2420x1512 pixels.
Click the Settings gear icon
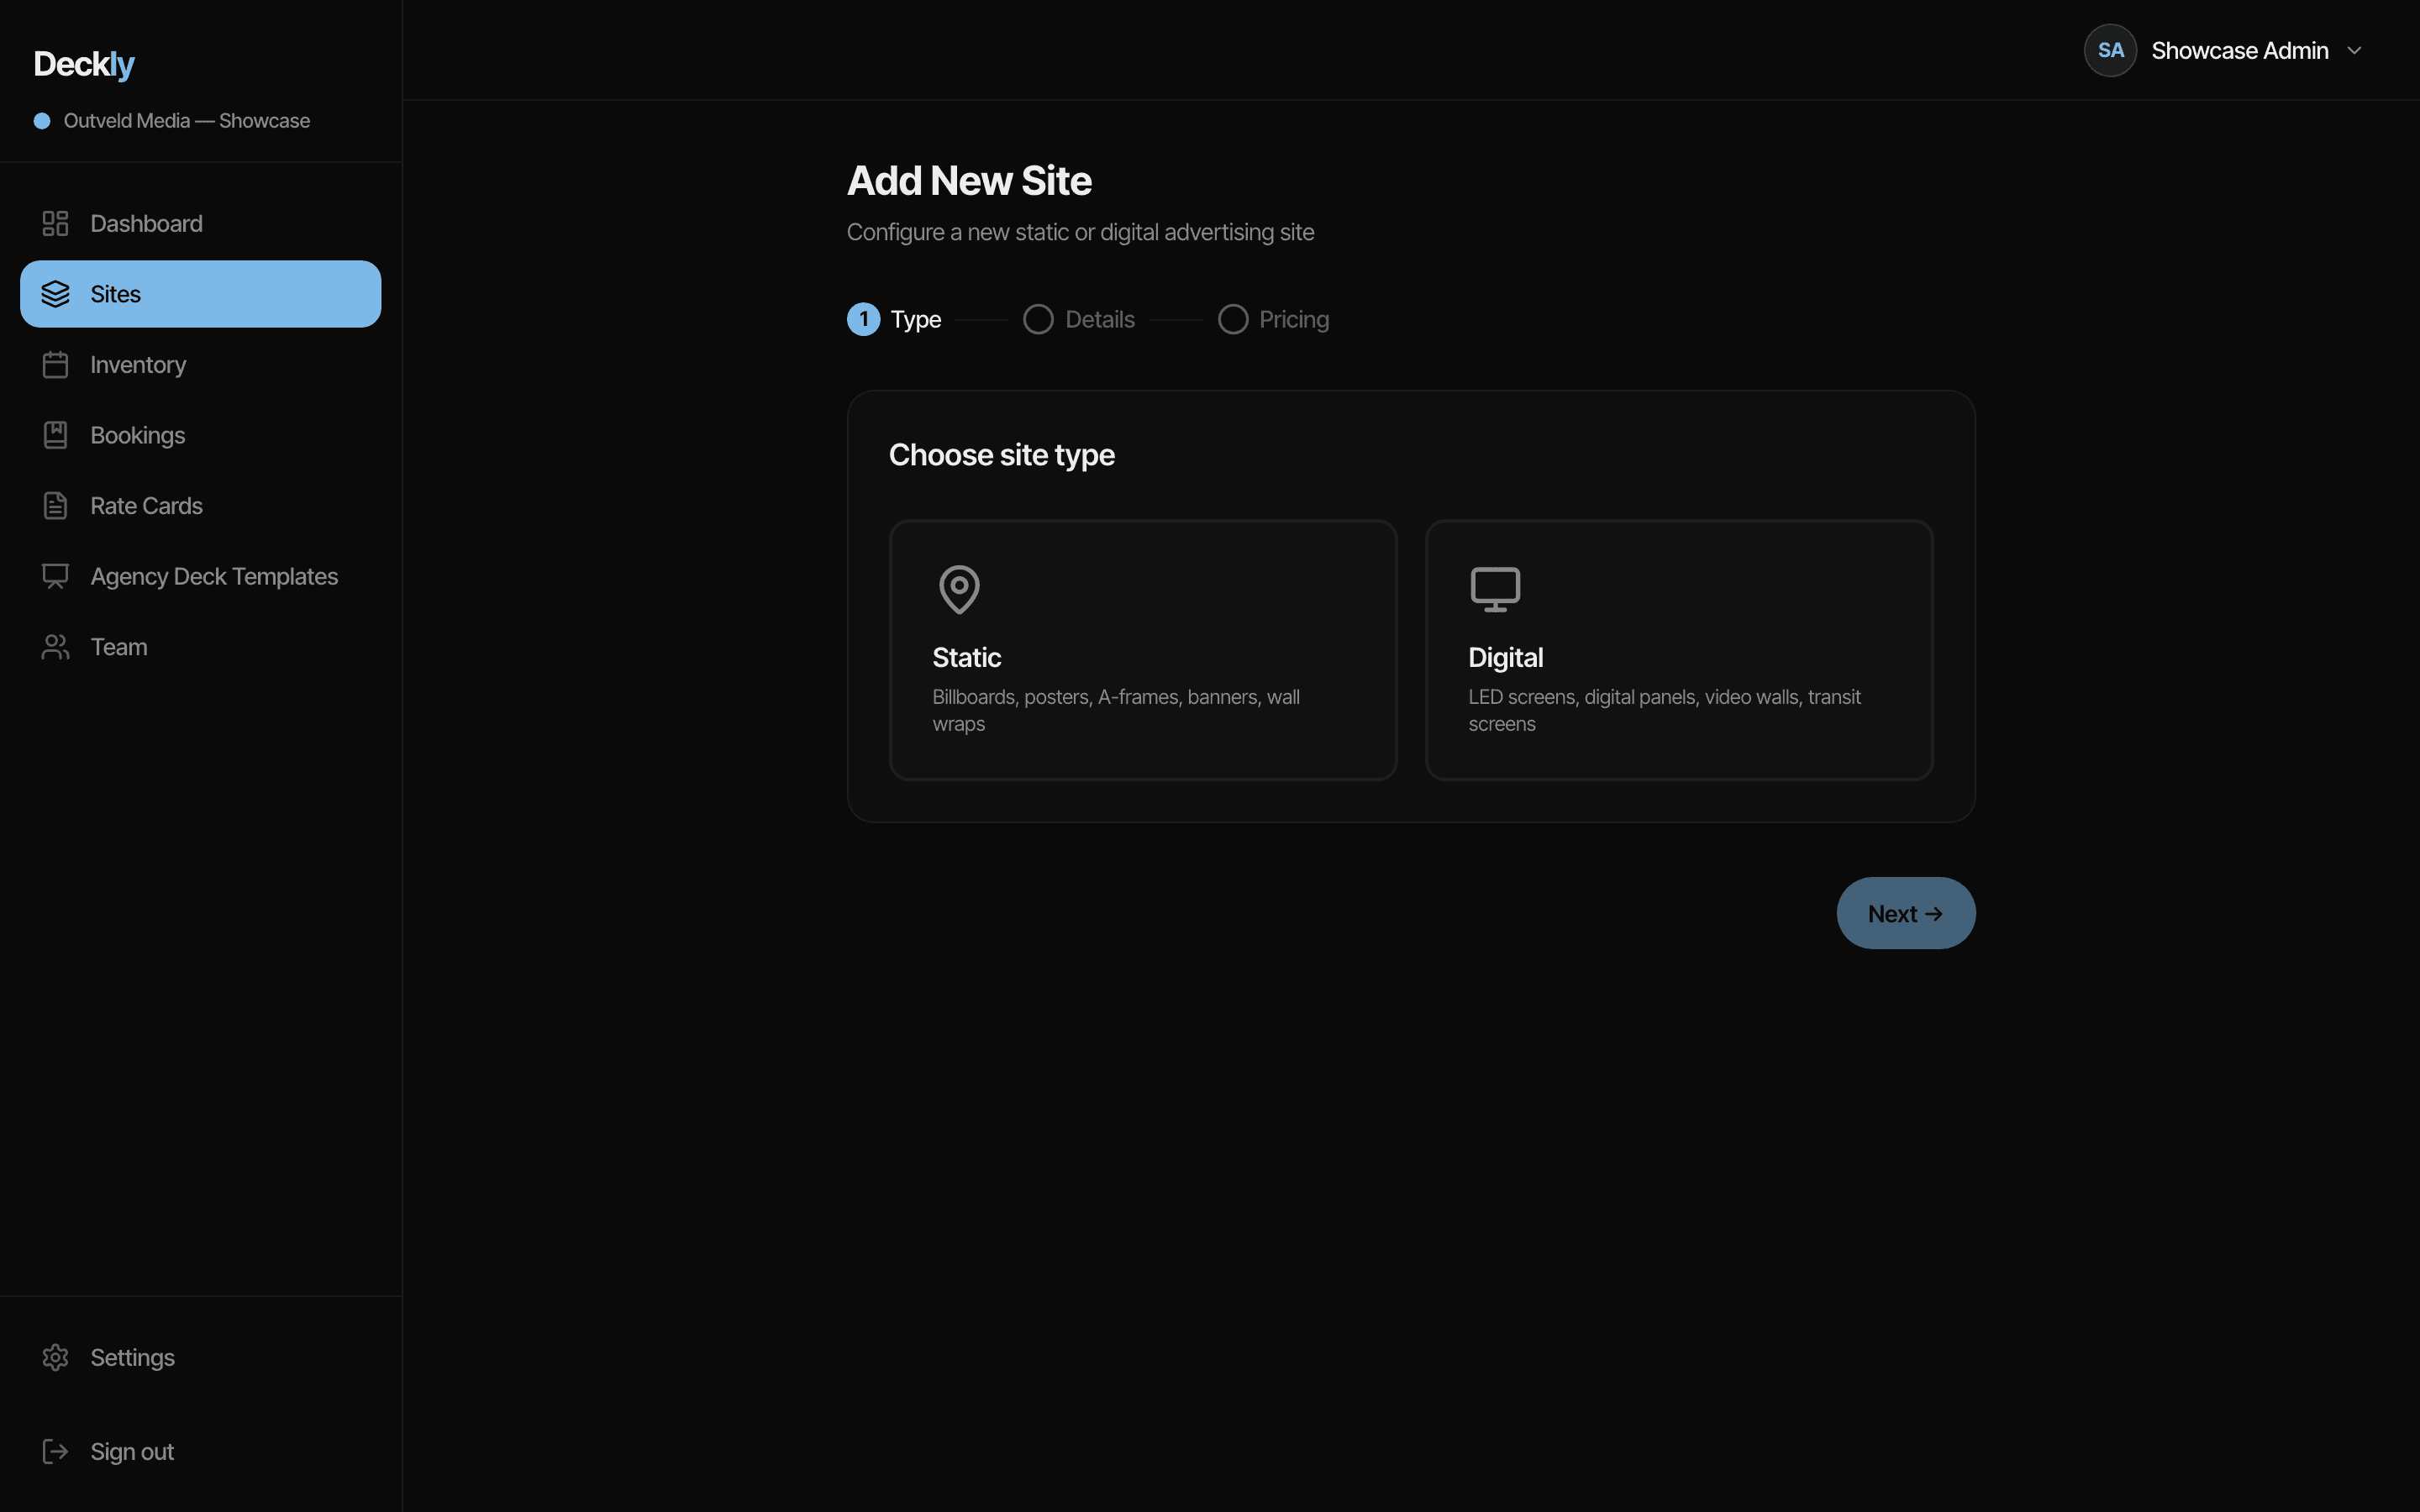point(55,1357)
